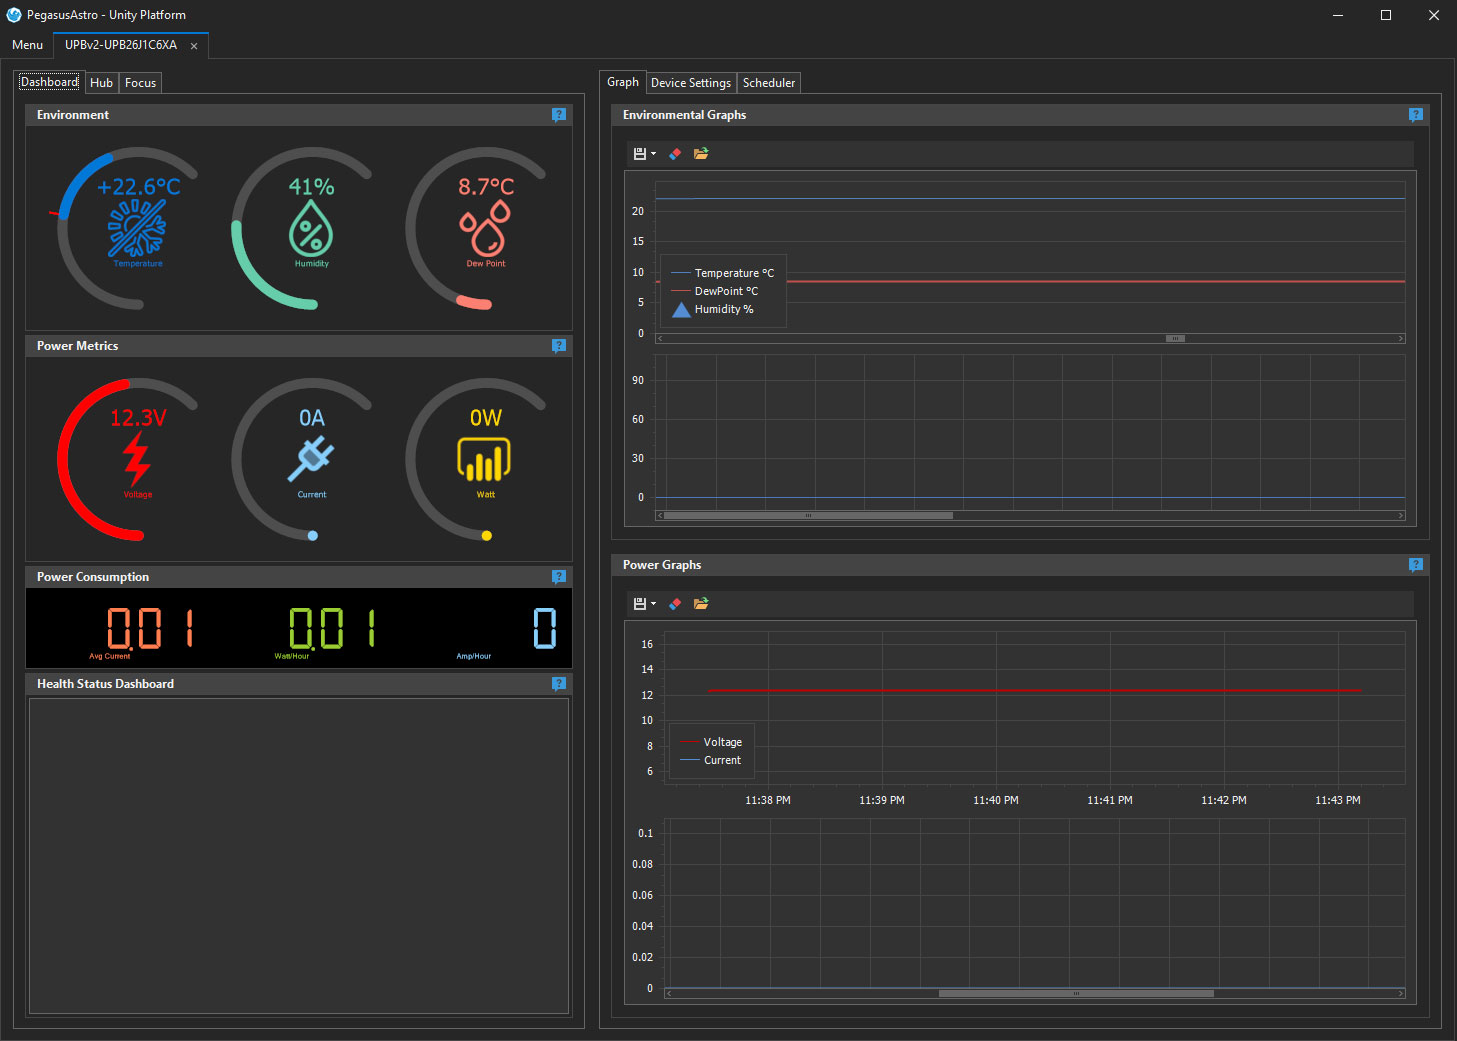Image resolution: width=1457 pixels, height=1041 pixels.
Task: Click the Power Metrics help icon
Action: [x=559, y=346]
